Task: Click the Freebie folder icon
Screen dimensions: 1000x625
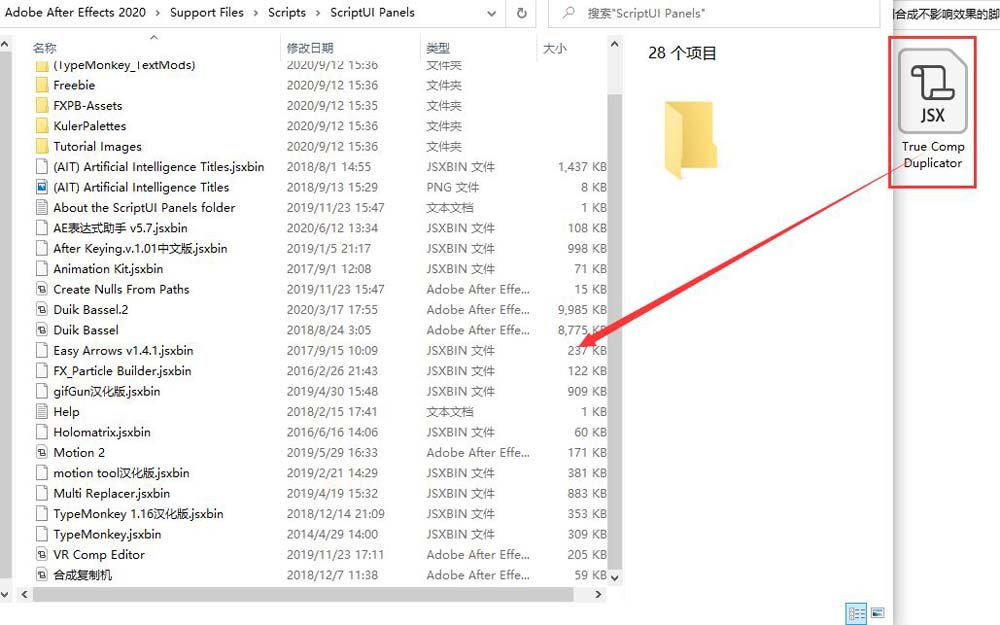Action: point(42,85)
